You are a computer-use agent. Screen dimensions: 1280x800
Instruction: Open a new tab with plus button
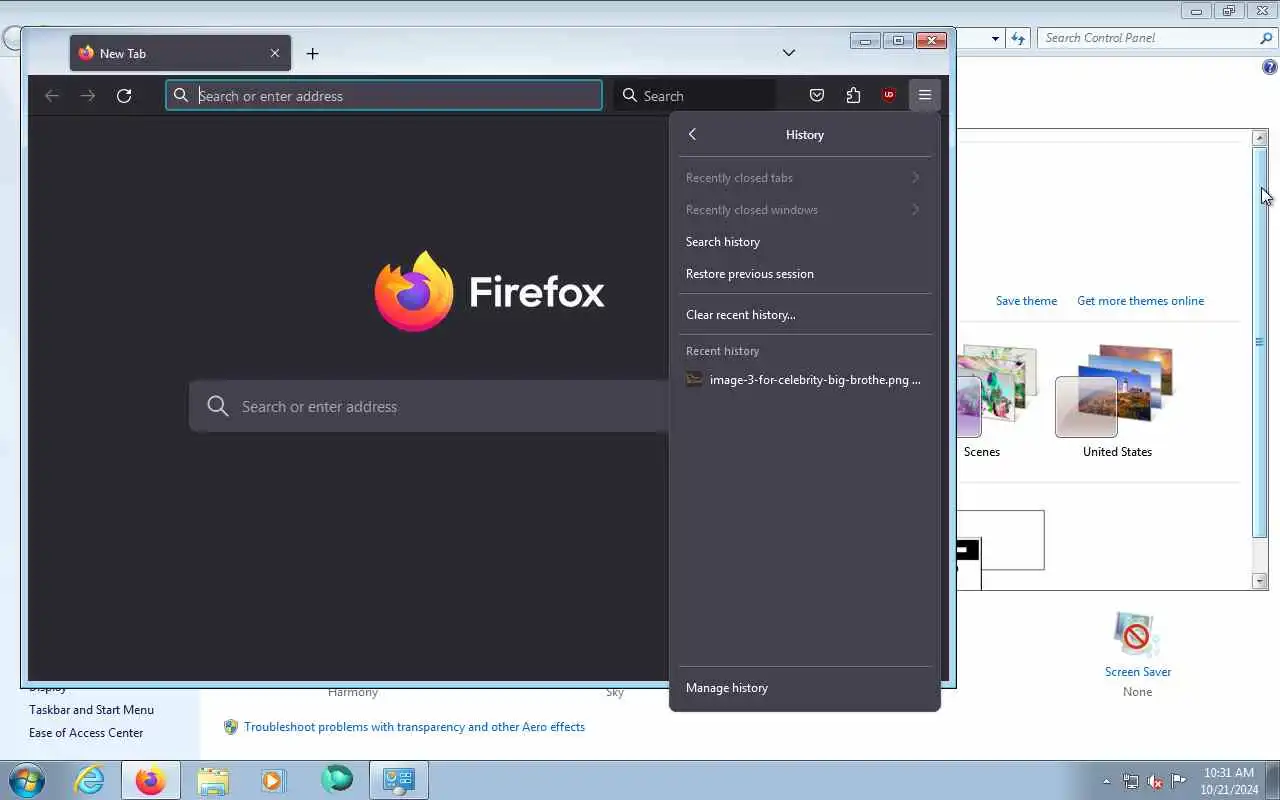[312, 53]
